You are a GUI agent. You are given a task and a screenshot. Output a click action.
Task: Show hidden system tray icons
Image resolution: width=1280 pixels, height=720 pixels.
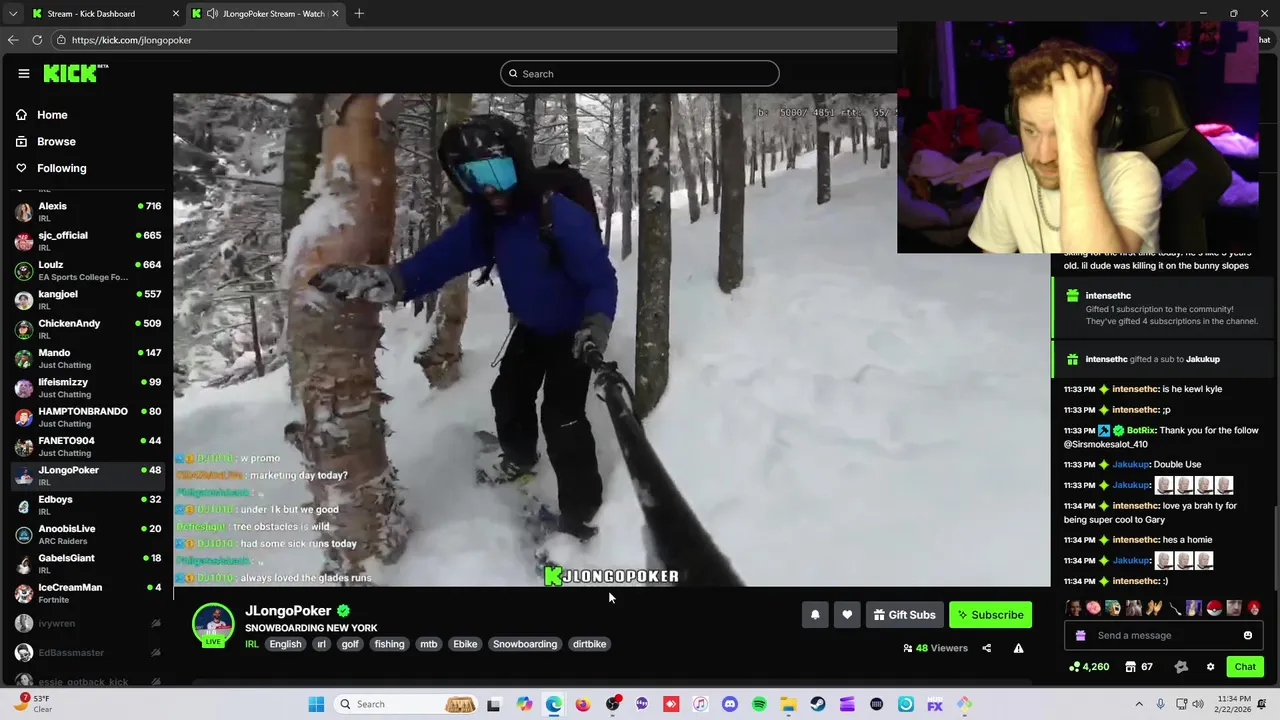[1138, 704]
